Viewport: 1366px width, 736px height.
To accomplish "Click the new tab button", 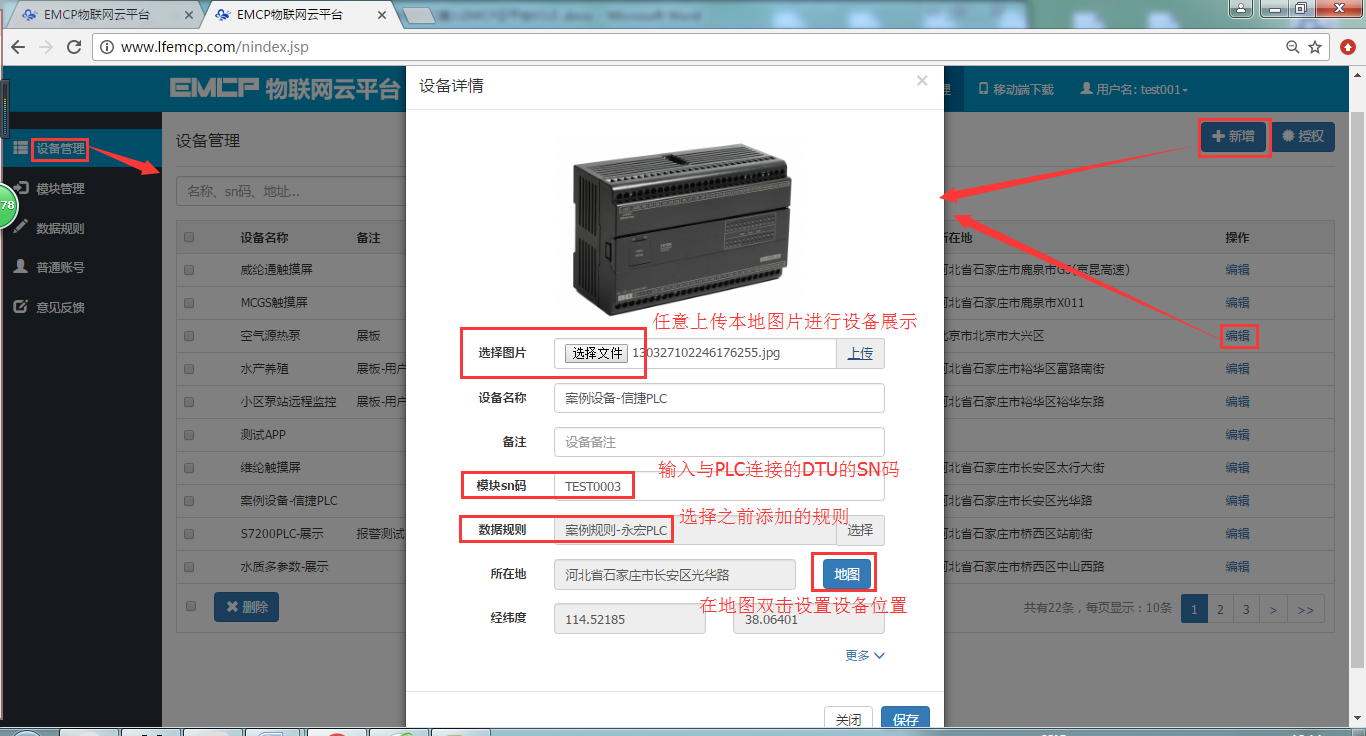I will (x=418, y=14).
